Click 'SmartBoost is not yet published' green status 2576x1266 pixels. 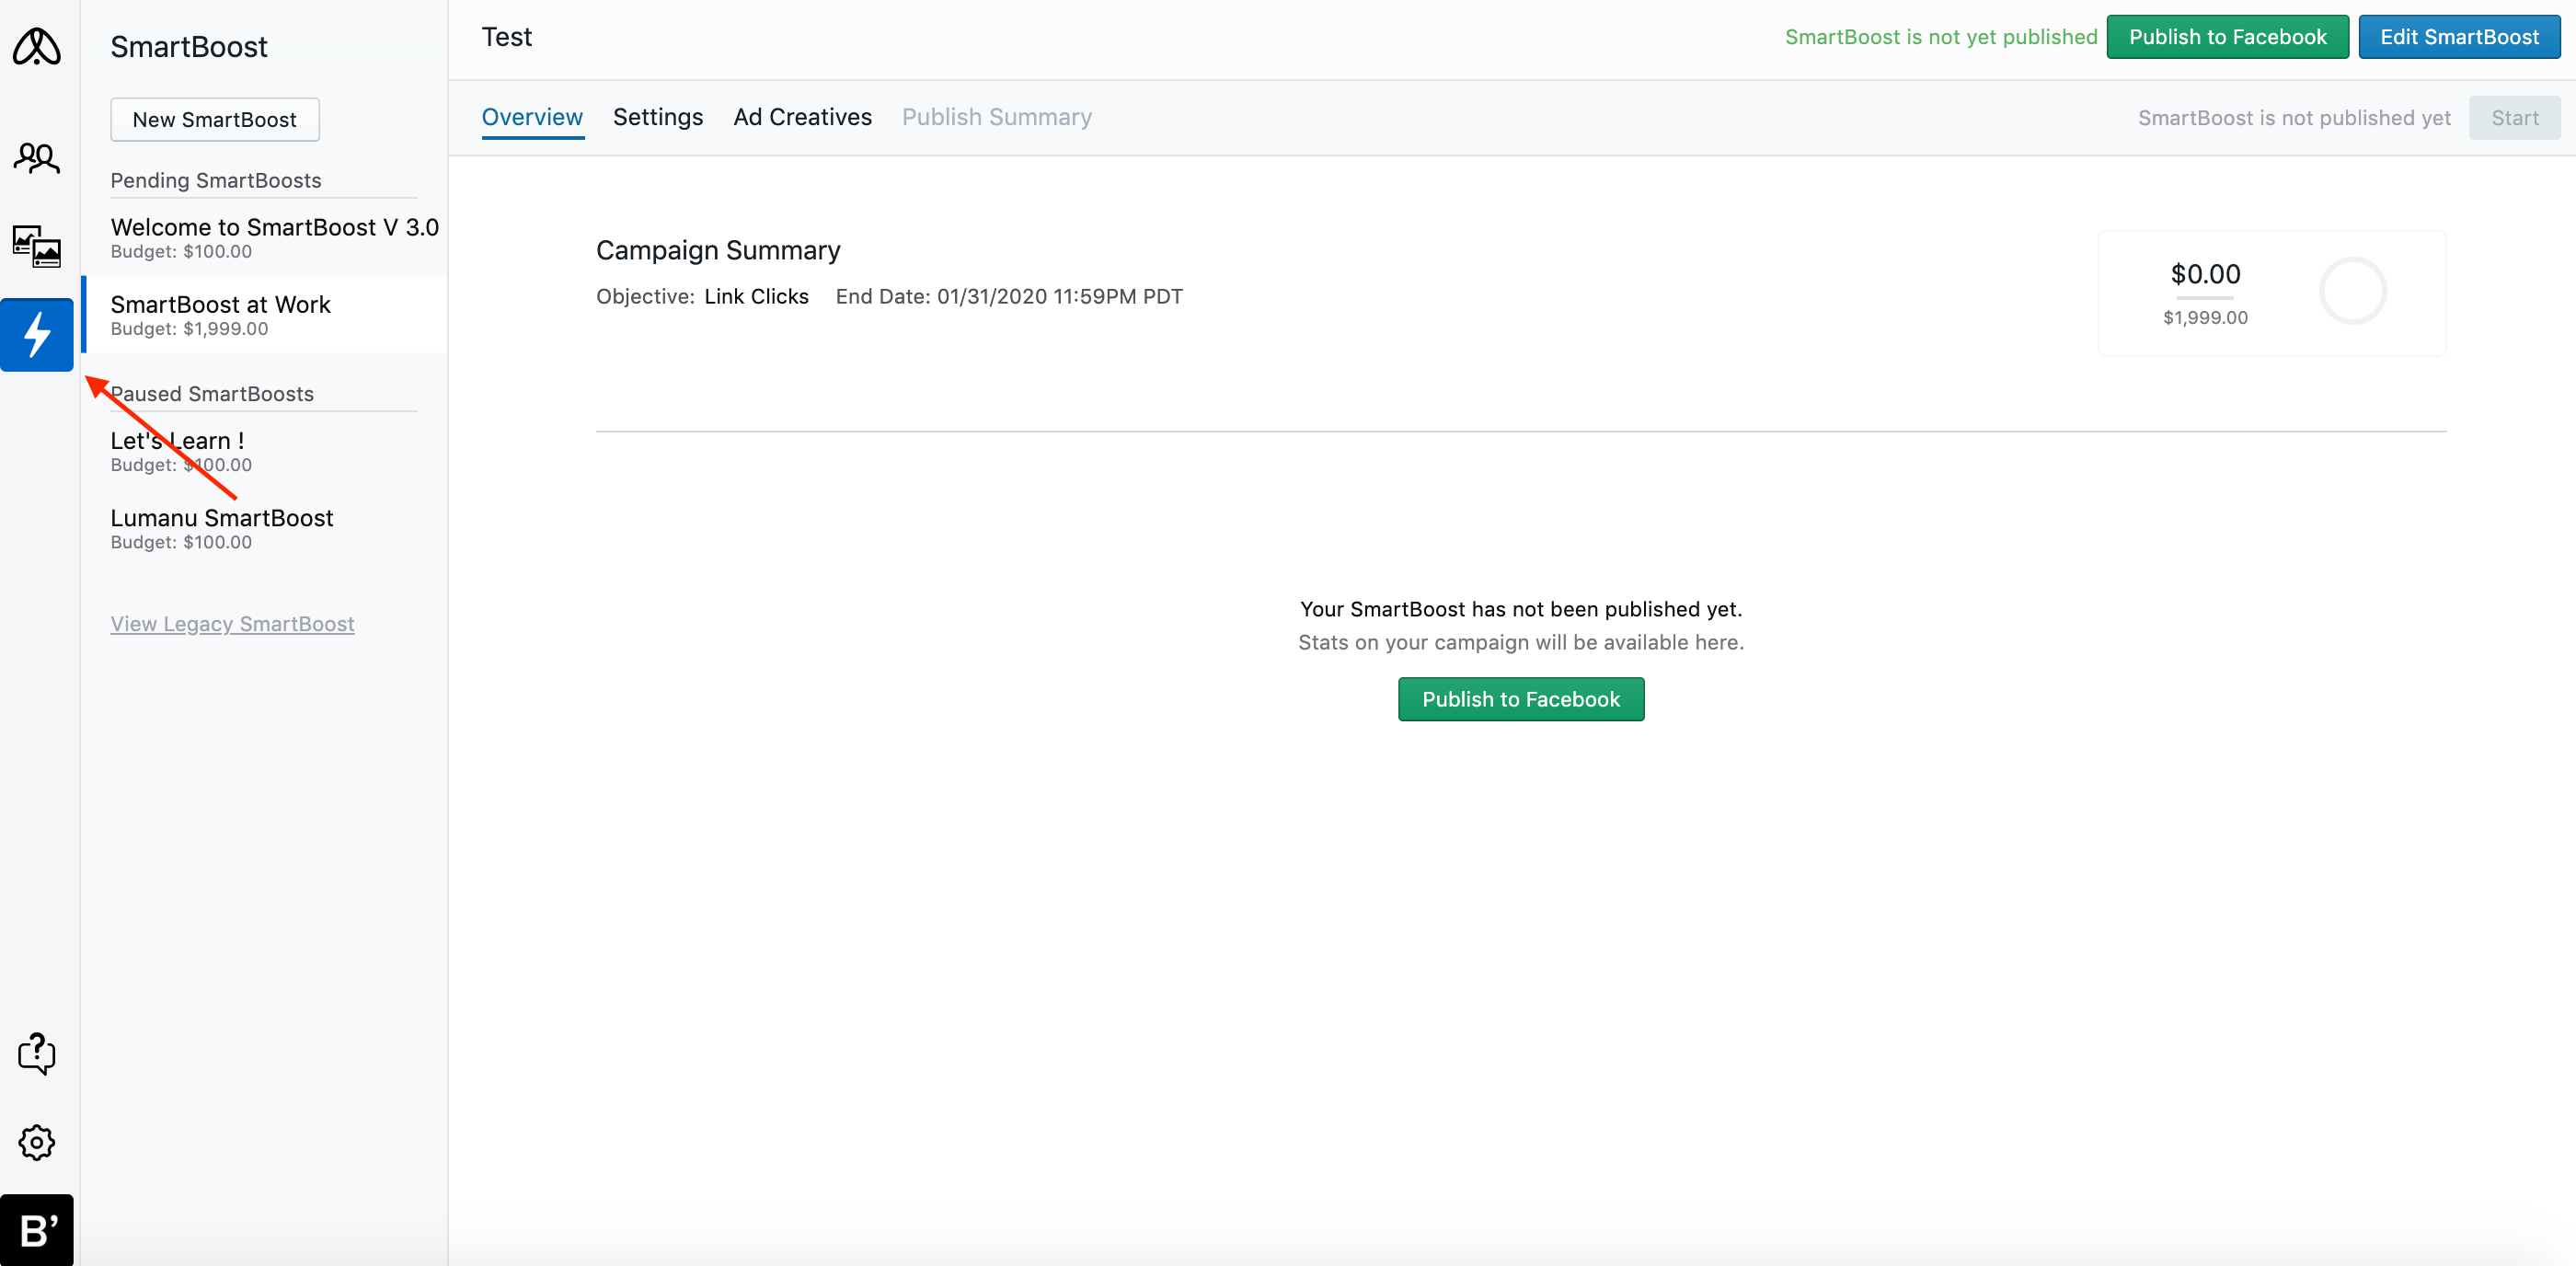coord(1941,37)
